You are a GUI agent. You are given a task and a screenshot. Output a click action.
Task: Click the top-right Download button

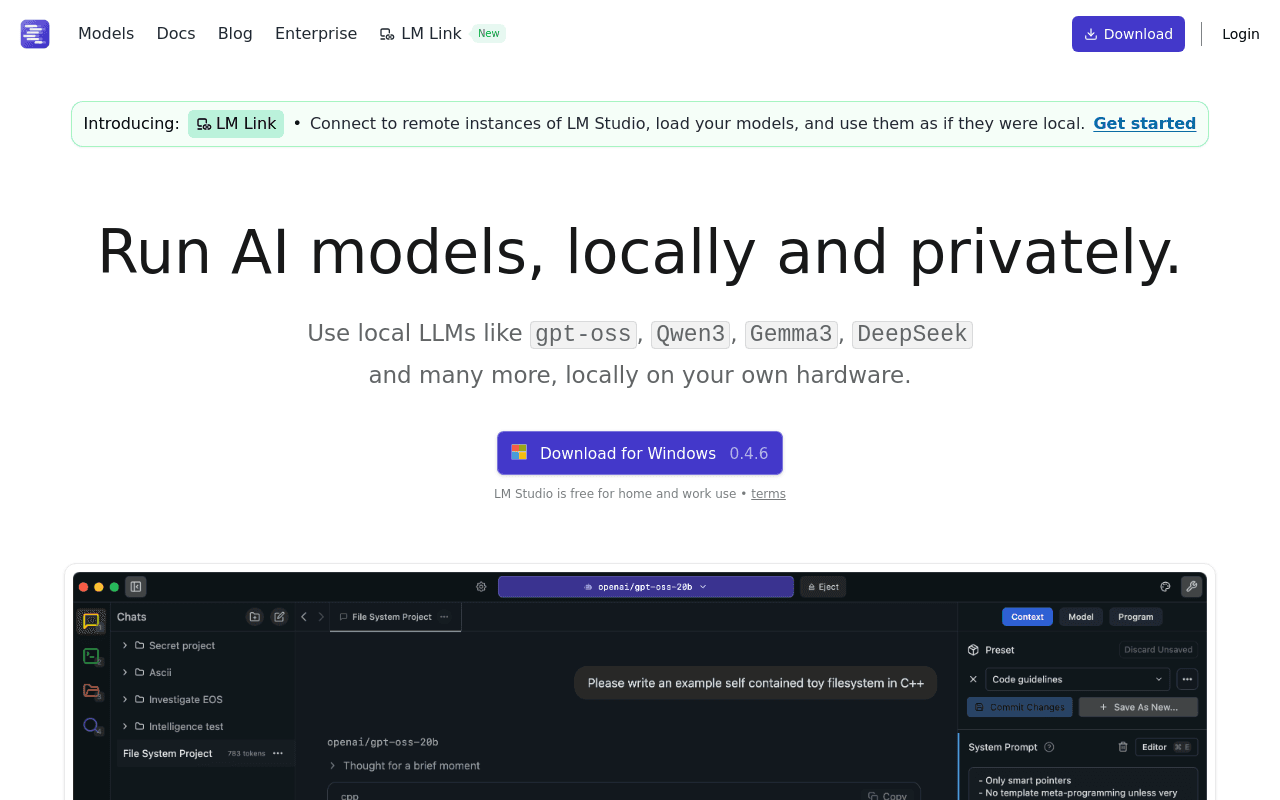coord(1128,34)
